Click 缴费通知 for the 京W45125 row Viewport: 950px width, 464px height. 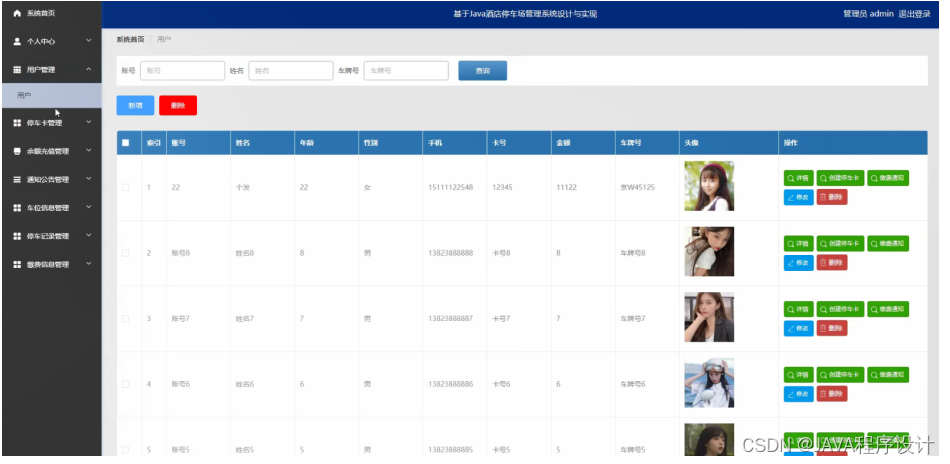coord(888,178)
